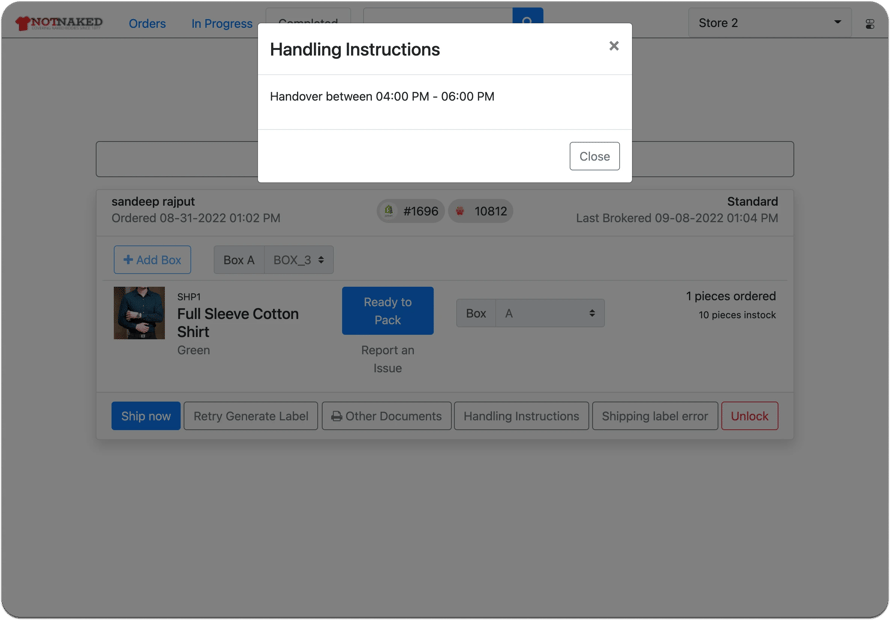Click Handover between 04:00 PM - 06:00 PM text

tap(382, 97)
